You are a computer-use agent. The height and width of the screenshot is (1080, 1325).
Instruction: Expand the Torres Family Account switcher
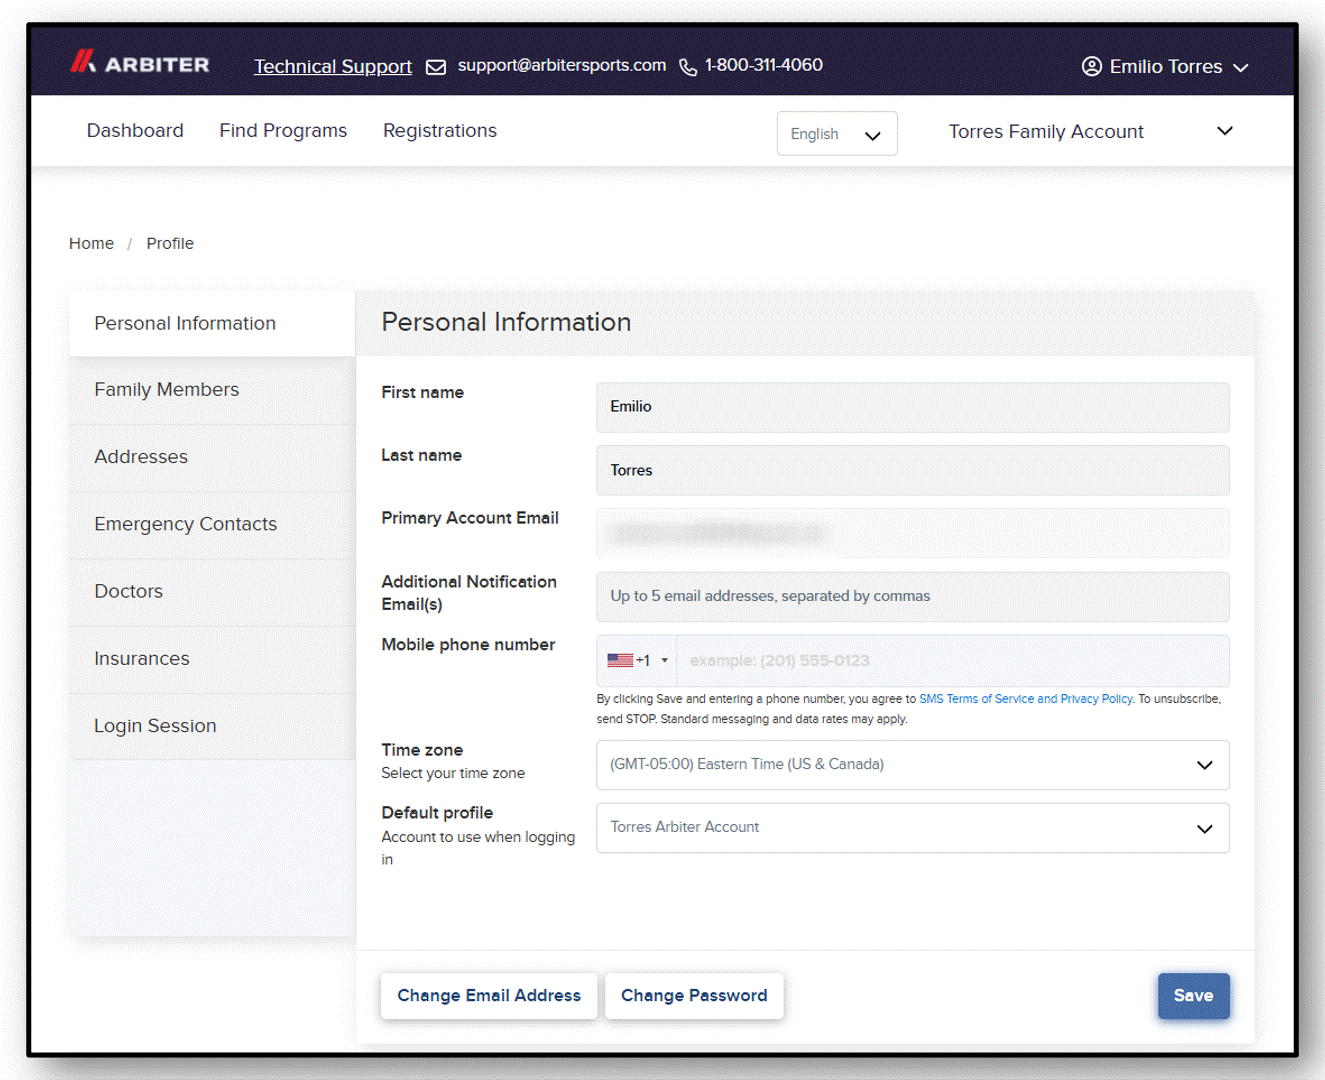pyautogui.click(x=1091, y=132)
